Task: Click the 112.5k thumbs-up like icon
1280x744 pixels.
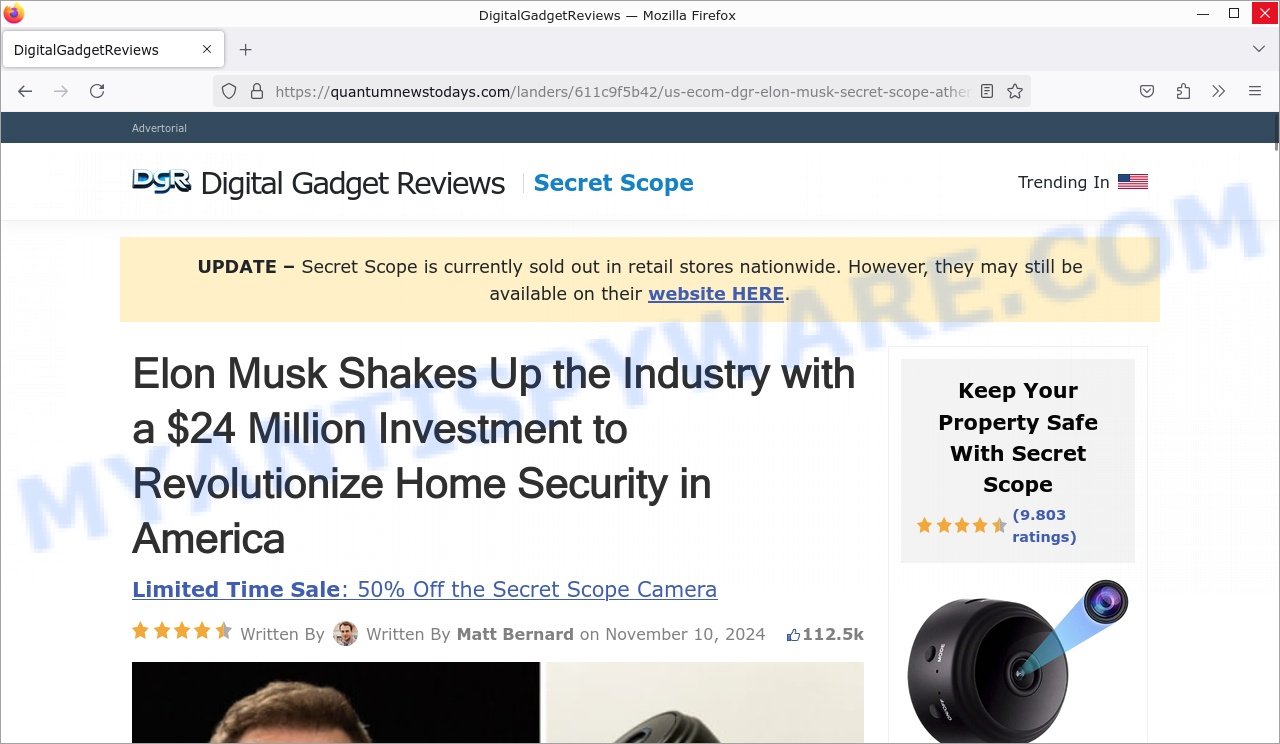Action: pyautogui.click(x=794, y=635)
